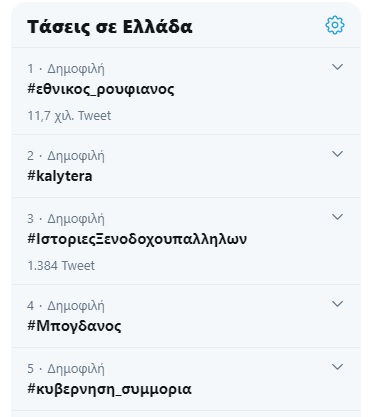
Task: Open the #κυβερνηση_συμμορια hashtag
Action: (109, 389)
